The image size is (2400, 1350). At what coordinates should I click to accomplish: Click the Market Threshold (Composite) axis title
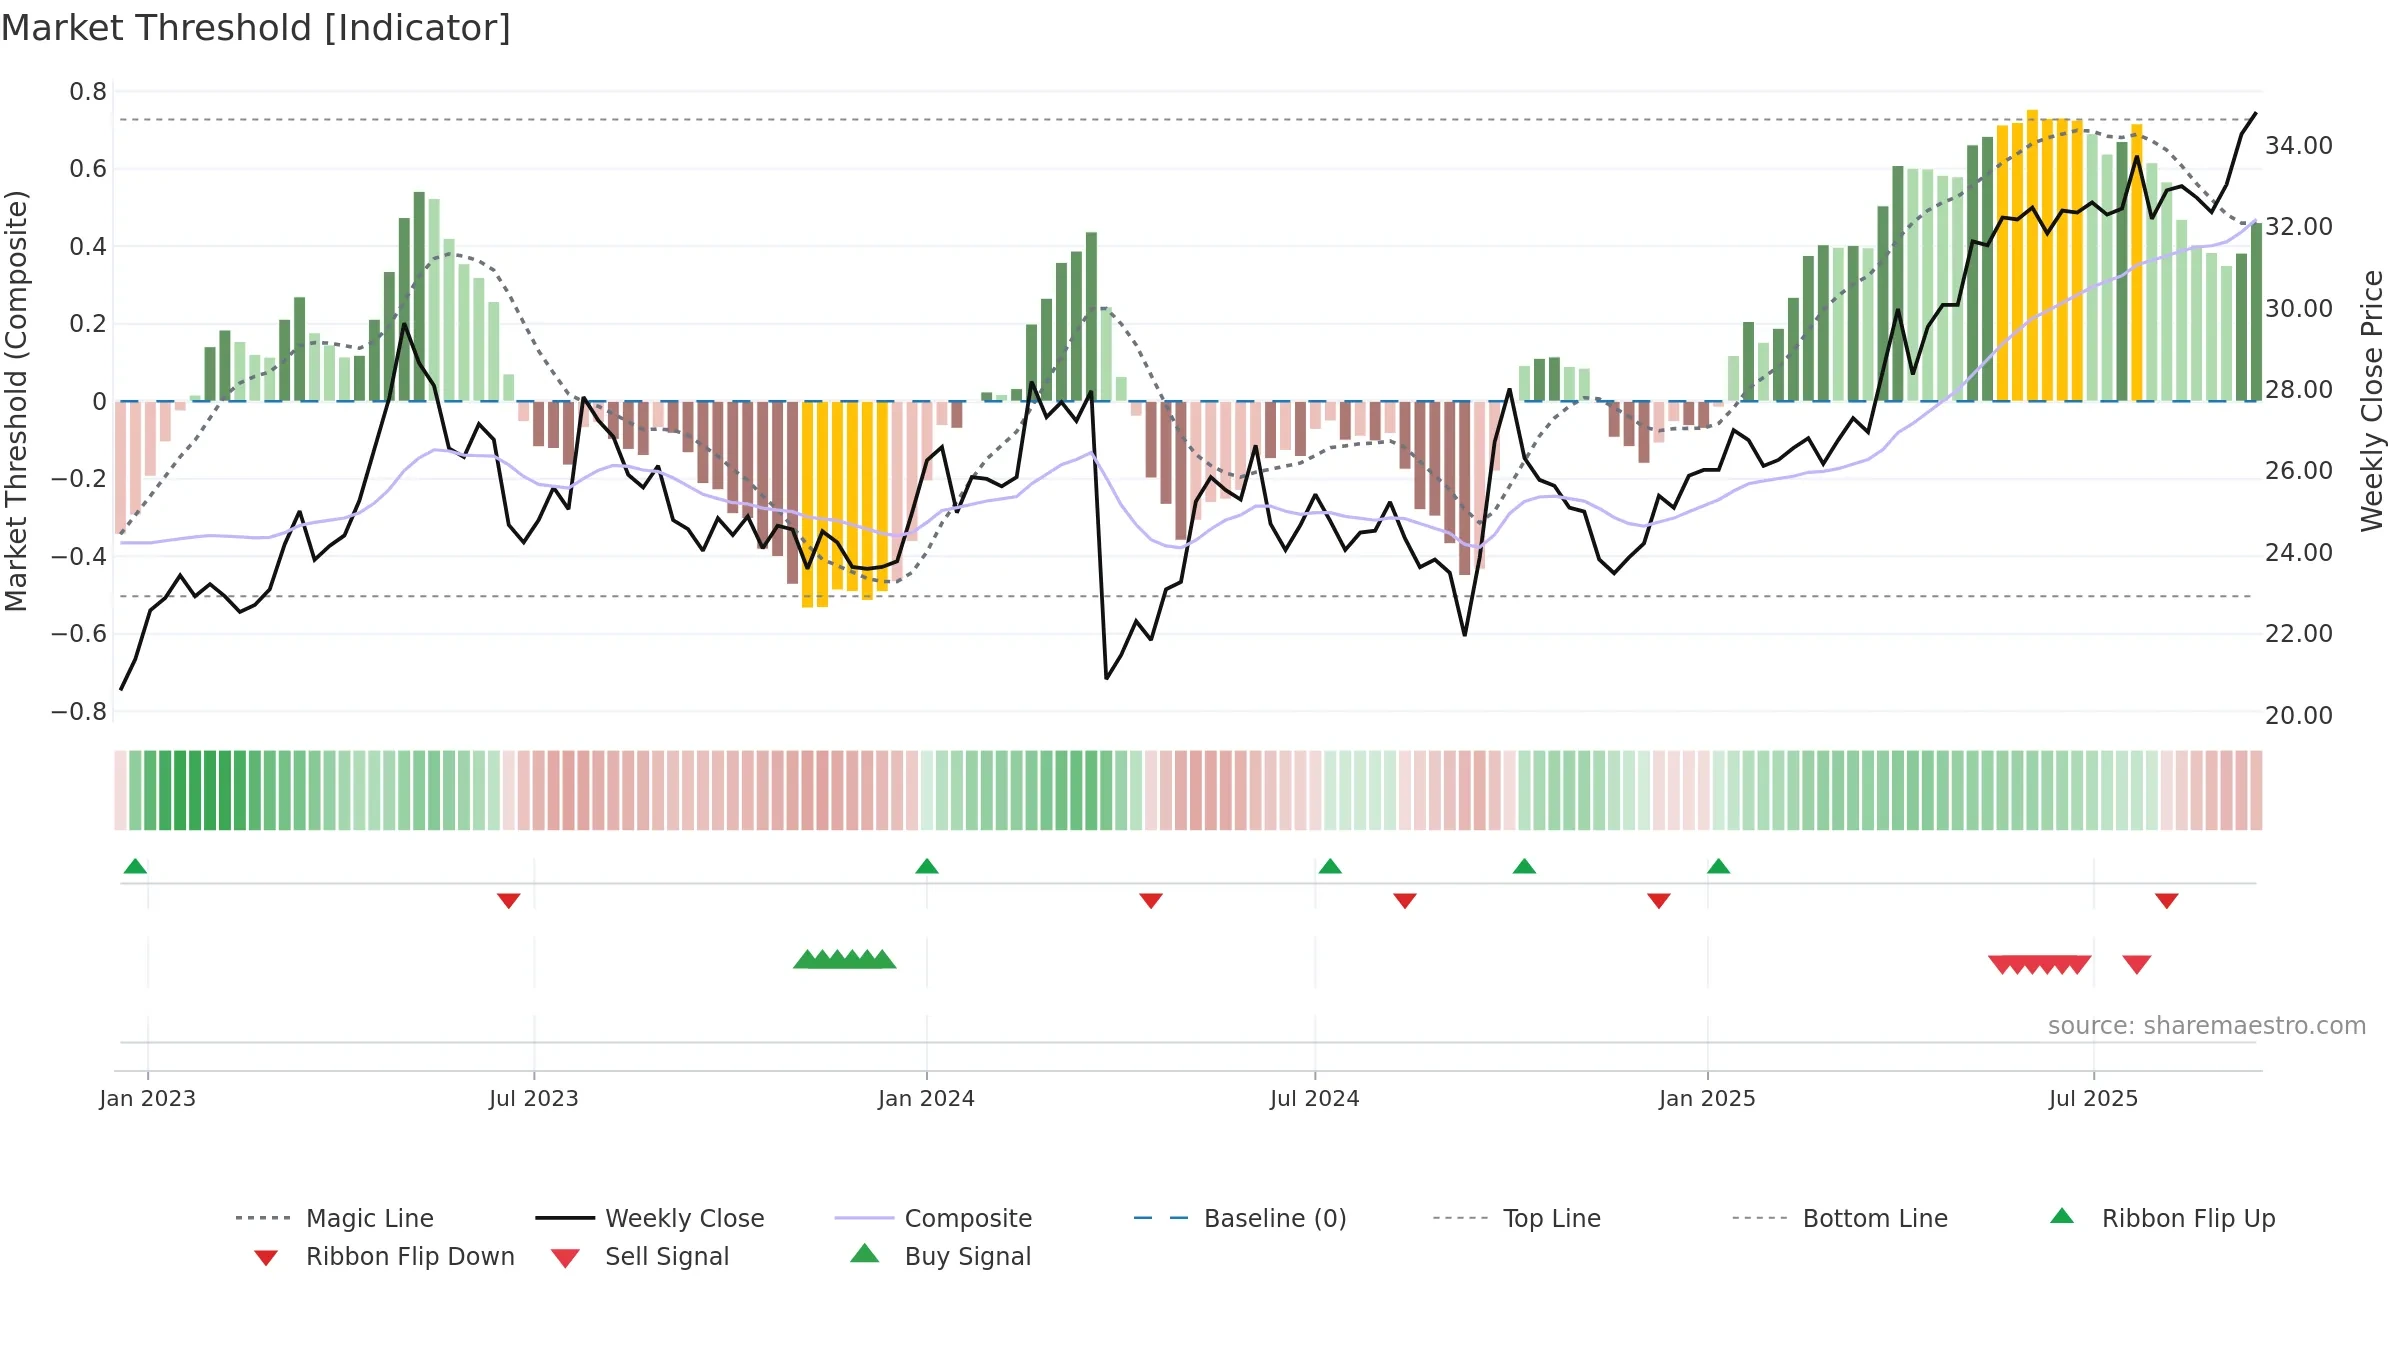click(16, 401)
